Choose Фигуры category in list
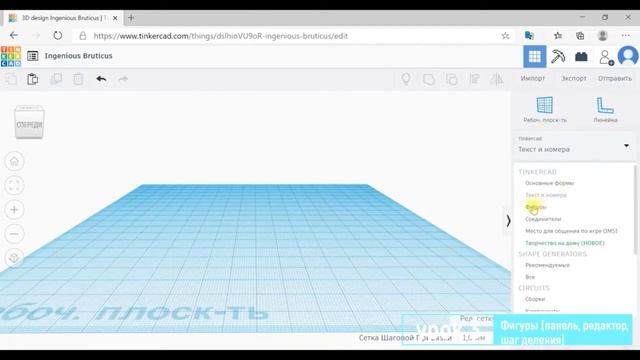 click(536, 207)
